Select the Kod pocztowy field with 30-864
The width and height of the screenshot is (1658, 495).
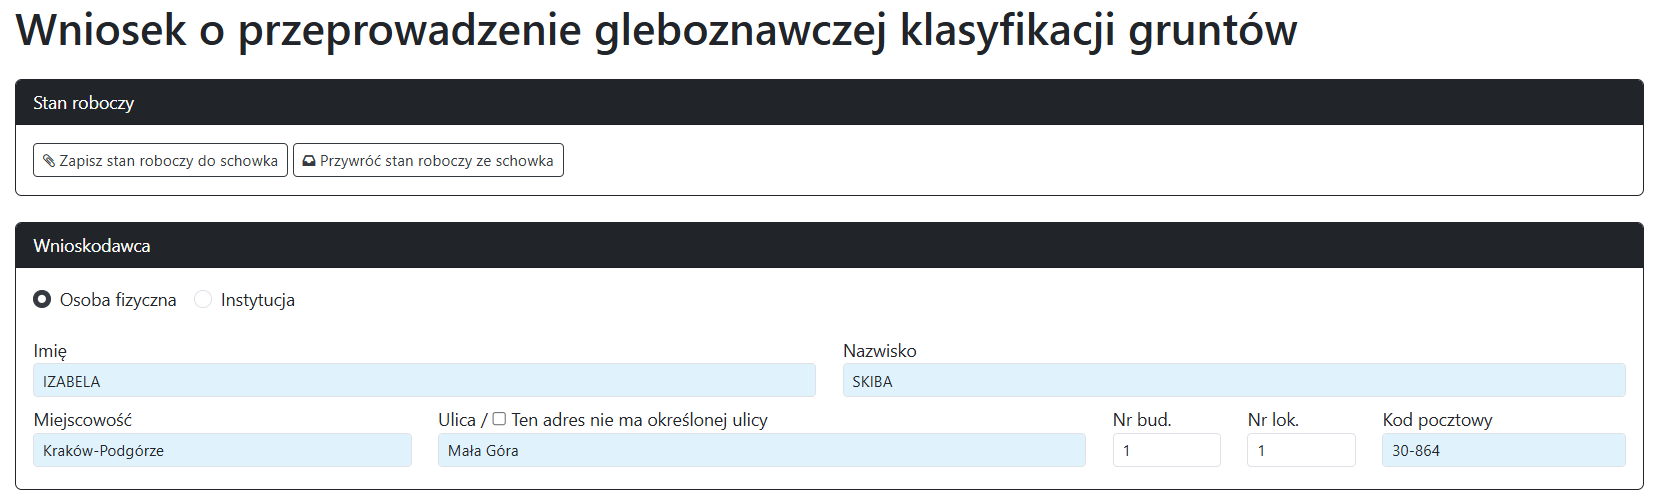1503,450
